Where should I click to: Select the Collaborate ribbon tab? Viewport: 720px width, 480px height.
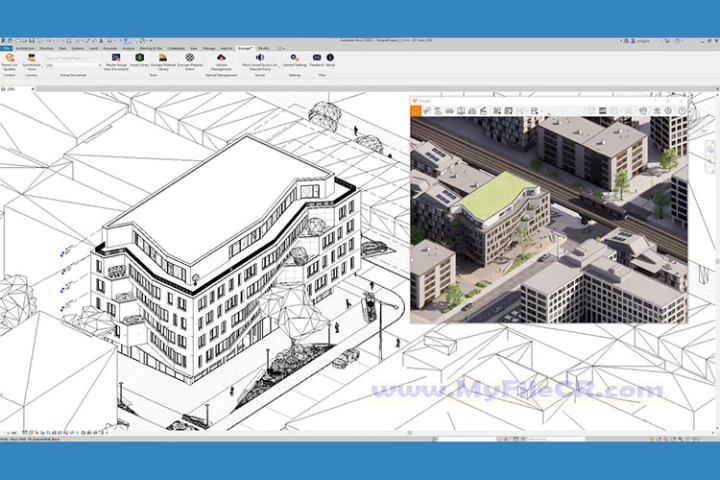[x=176, y=47]
